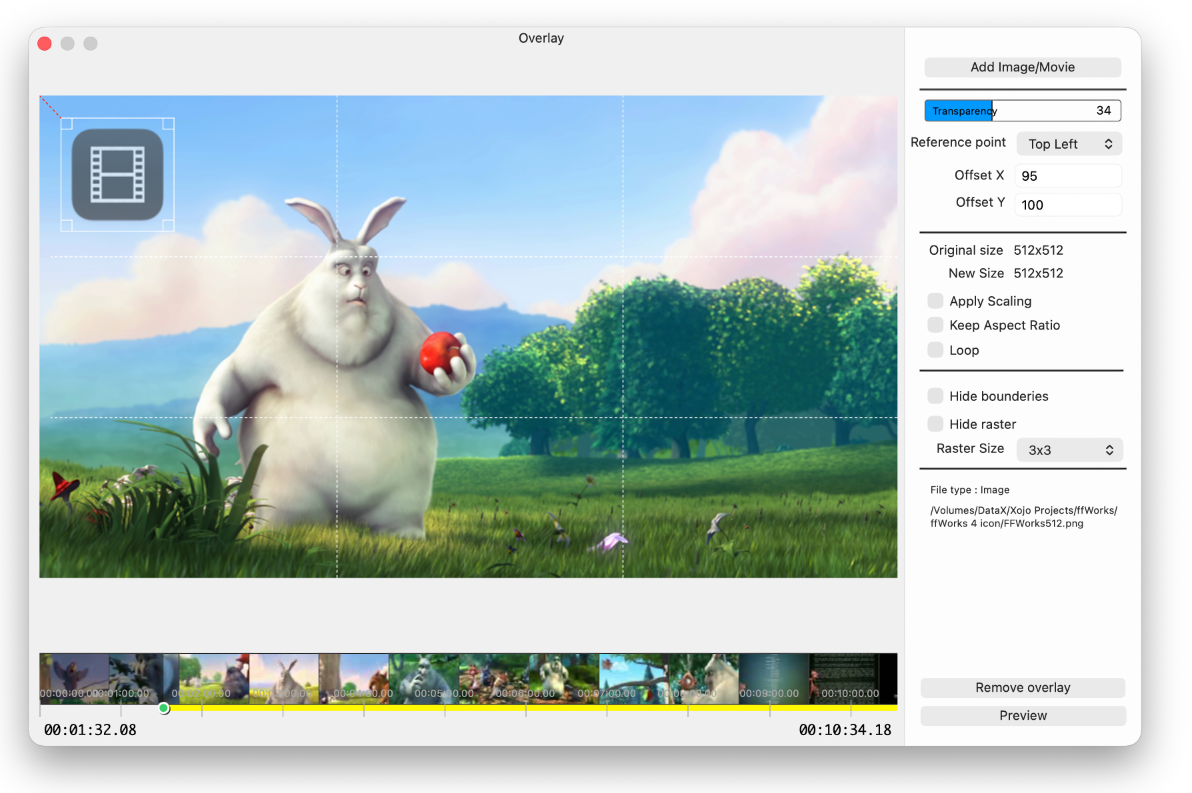Adjust the Transparency slider

pos(1022,111)
